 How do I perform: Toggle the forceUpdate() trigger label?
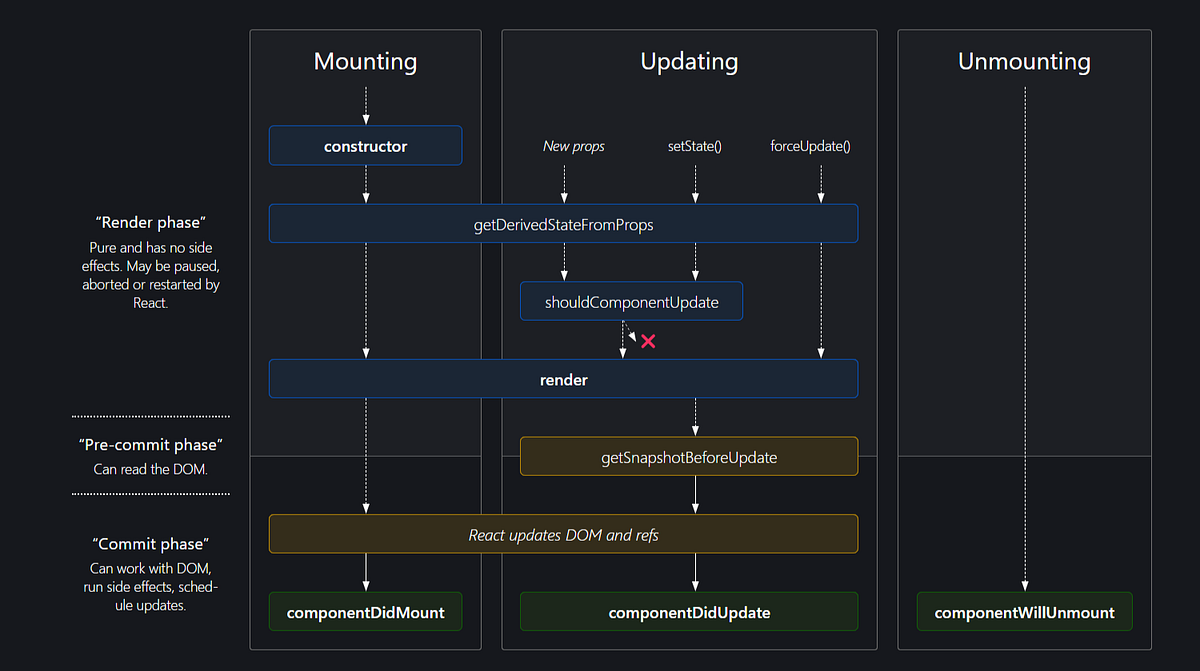[x=810, y=145]
